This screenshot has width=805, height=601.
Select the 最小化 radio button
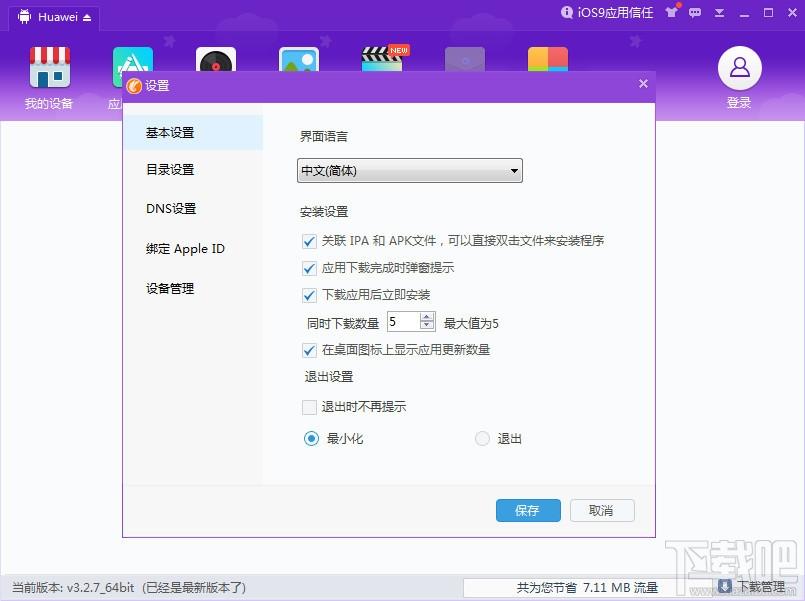click(x=311, y=439)
